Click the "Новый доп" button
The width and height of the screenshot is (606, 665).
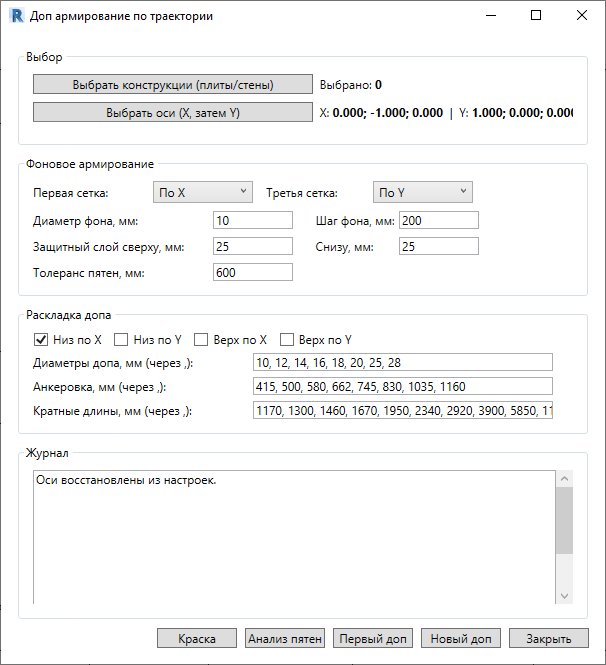tap(461, 638)
